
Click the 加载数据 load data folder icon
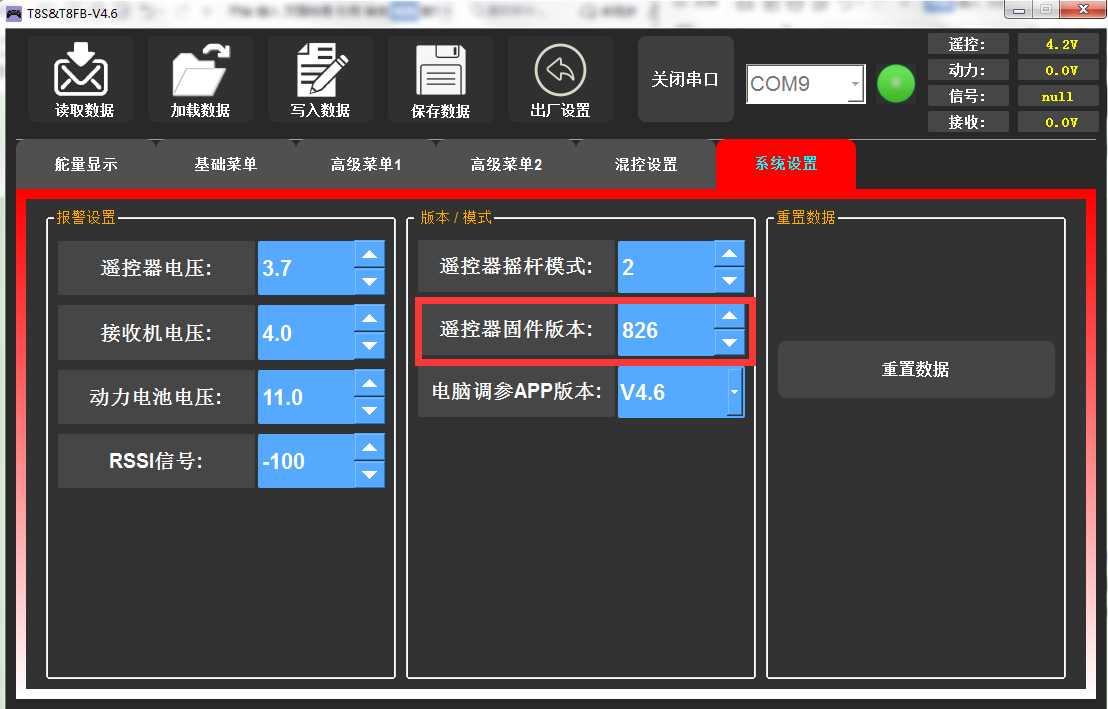coord(201,72)
